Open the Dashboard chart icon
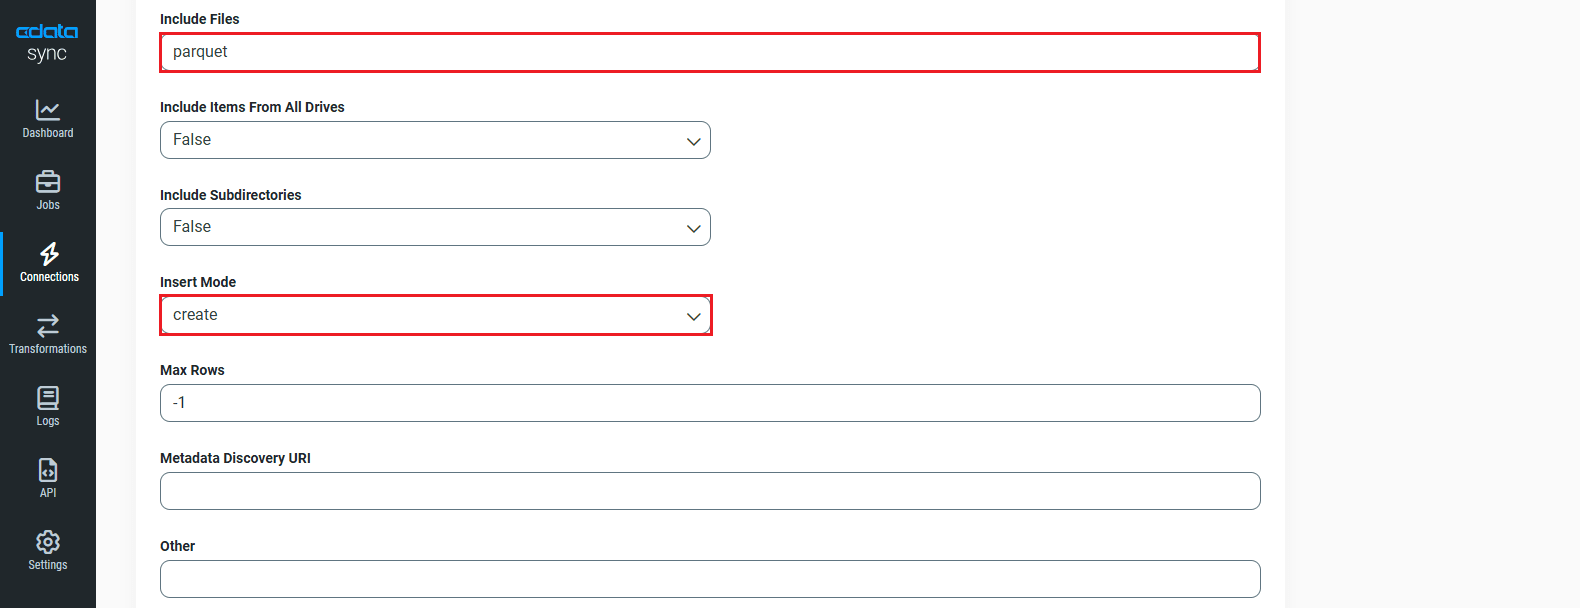 pos(48,110)
